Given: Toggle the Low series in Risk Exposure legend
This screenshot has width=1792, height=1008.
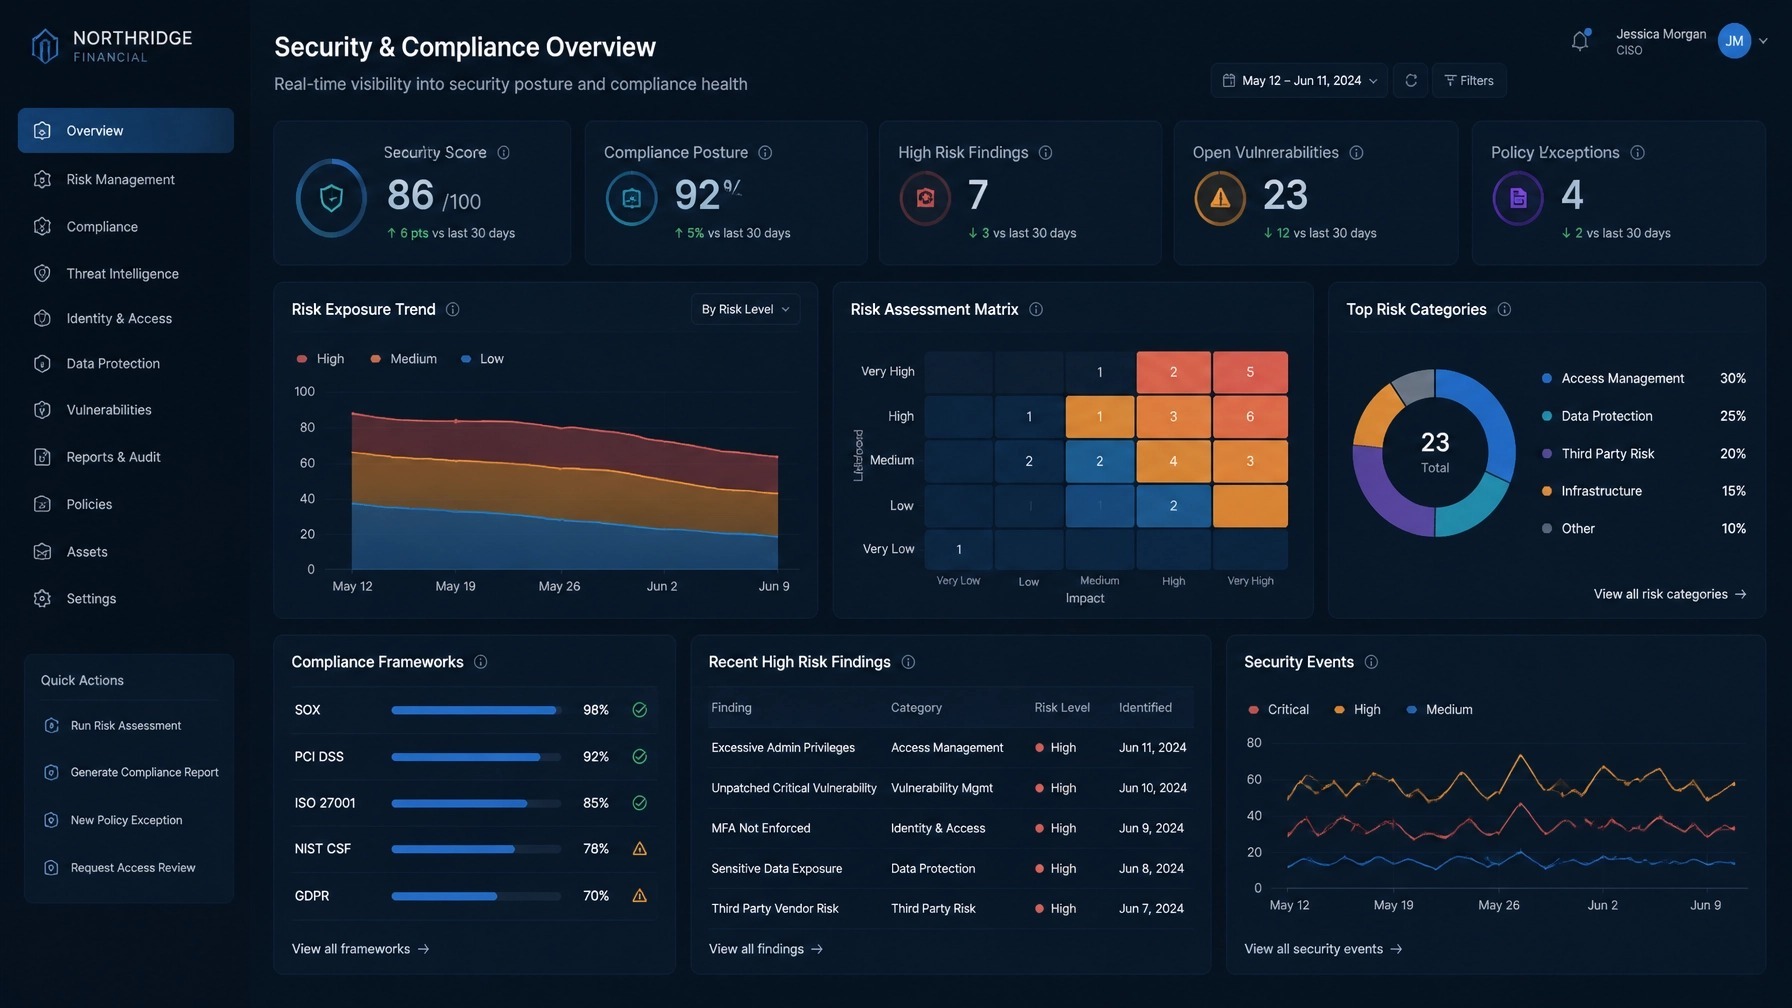Looking at the screenshot, I should coord(482,359).
